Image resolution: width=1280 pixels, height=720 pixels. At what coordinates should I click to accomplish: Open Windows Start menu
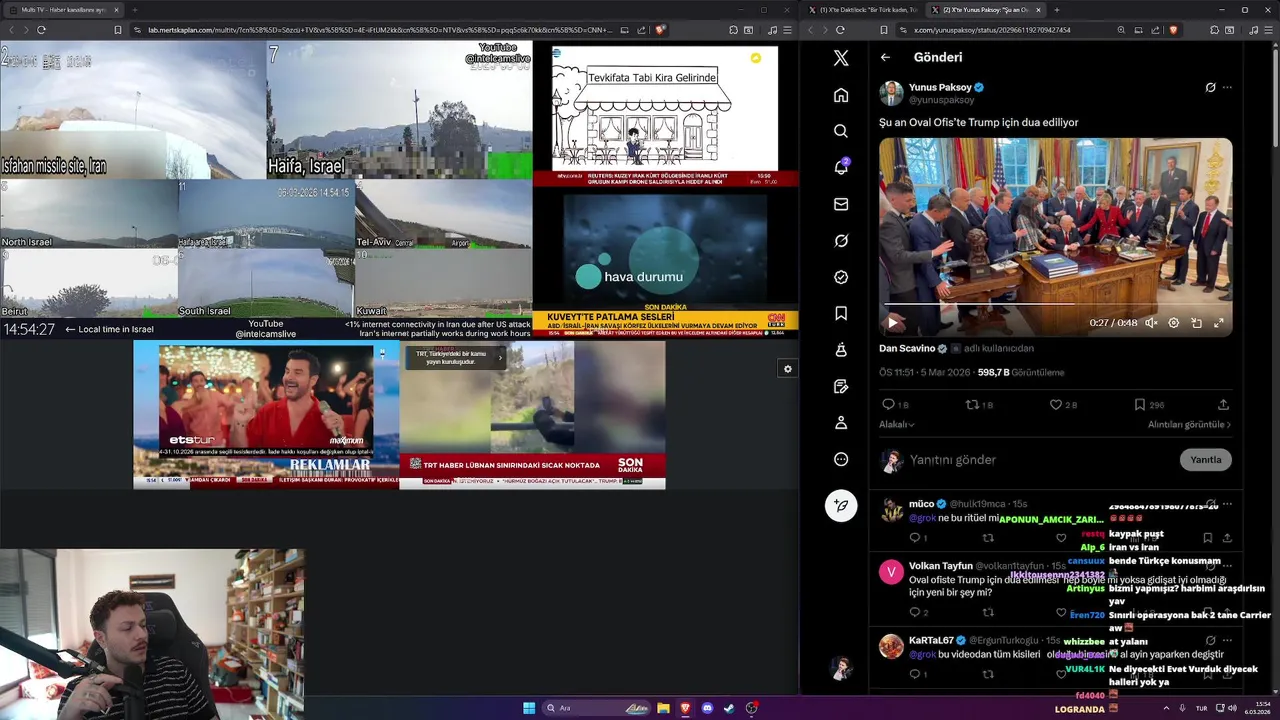pos(529,708)
